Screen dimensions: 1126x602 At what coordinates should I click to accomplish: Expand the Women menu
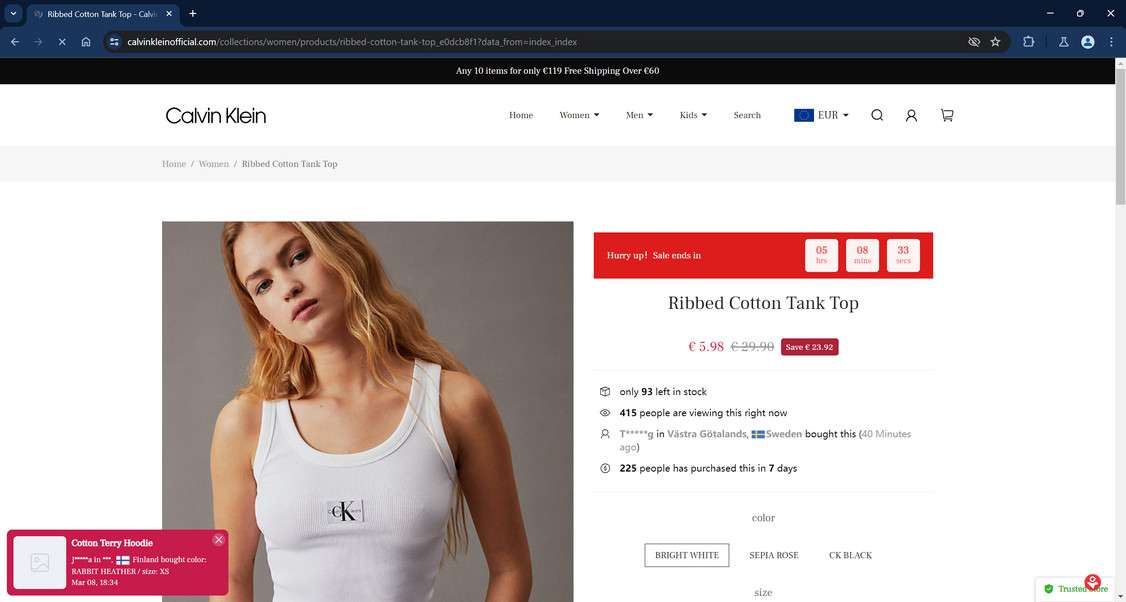coord(579,115)
